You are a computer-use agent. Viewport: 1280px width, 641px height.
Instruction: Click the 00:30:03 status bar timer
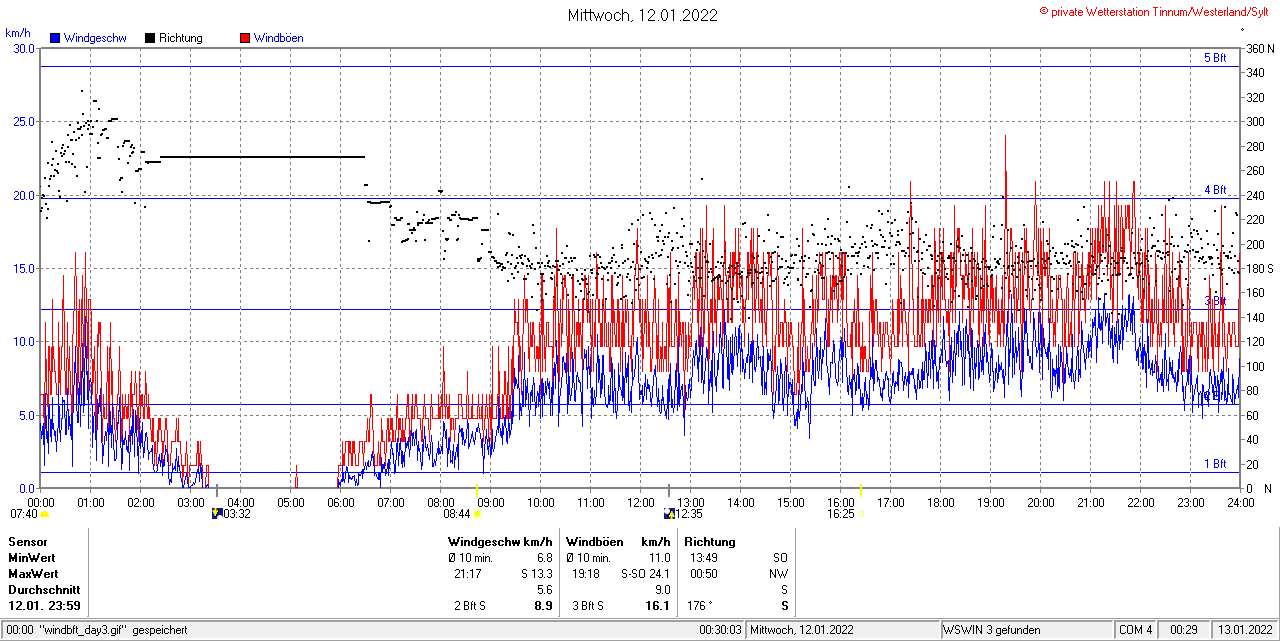click(x=721, y=630)
